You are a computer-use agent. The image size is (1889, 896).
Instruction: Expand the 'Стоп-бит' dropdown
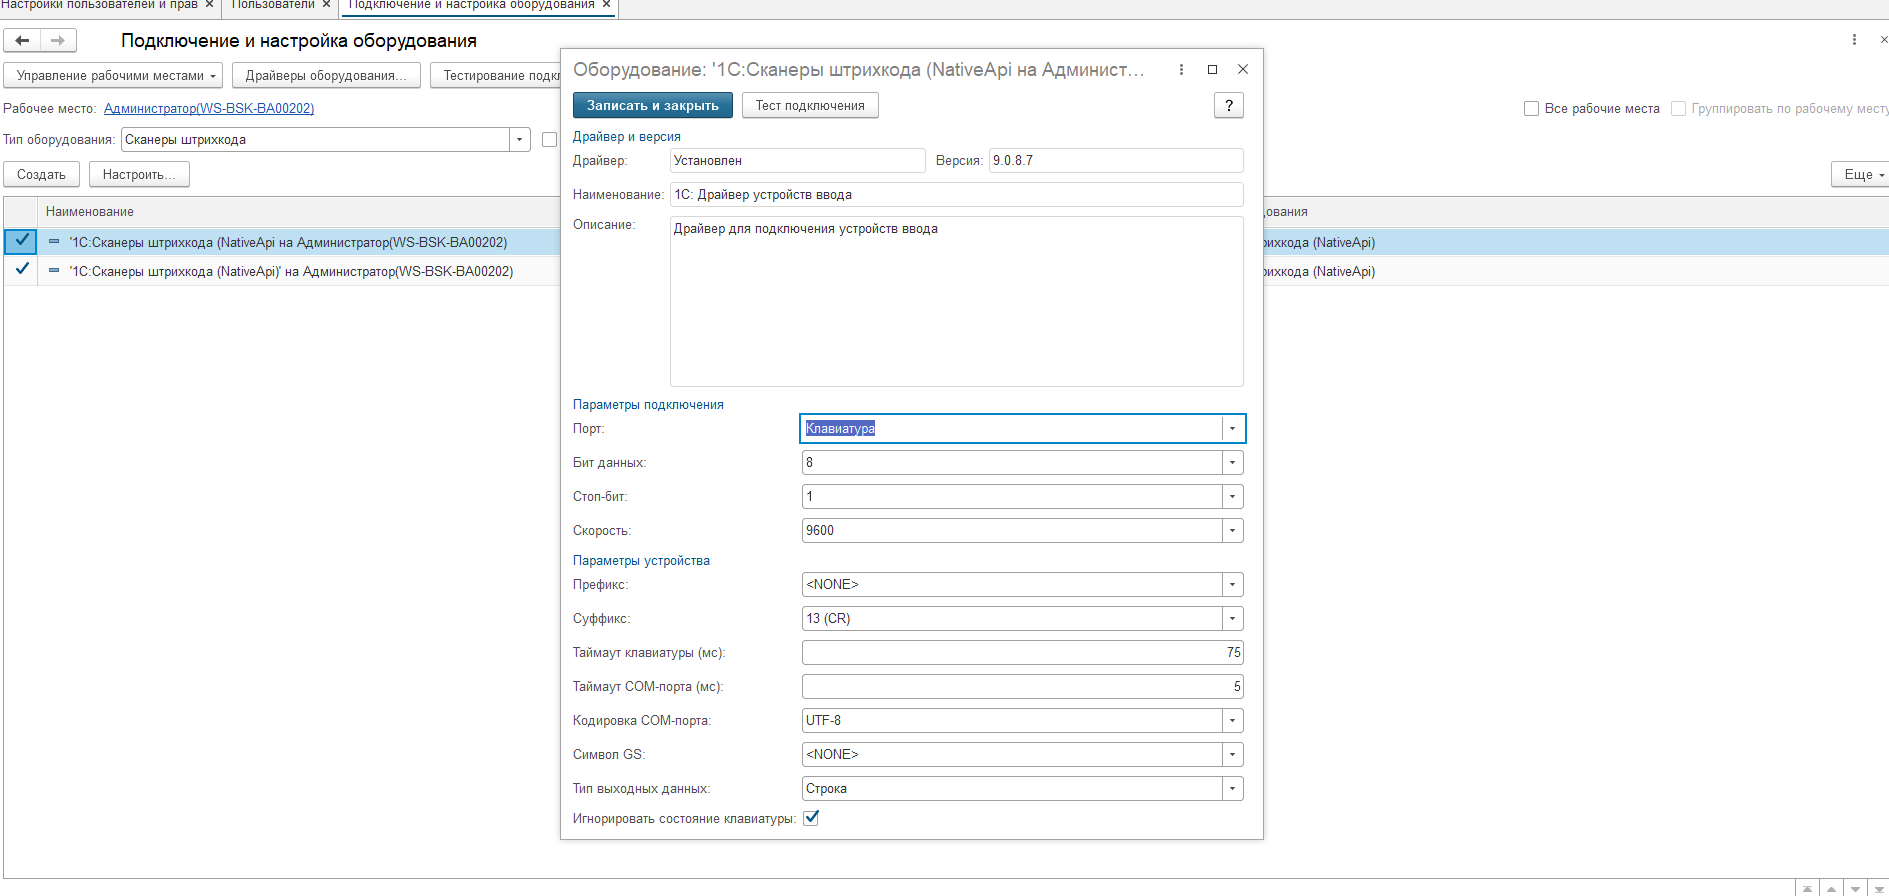point(1232,497)
